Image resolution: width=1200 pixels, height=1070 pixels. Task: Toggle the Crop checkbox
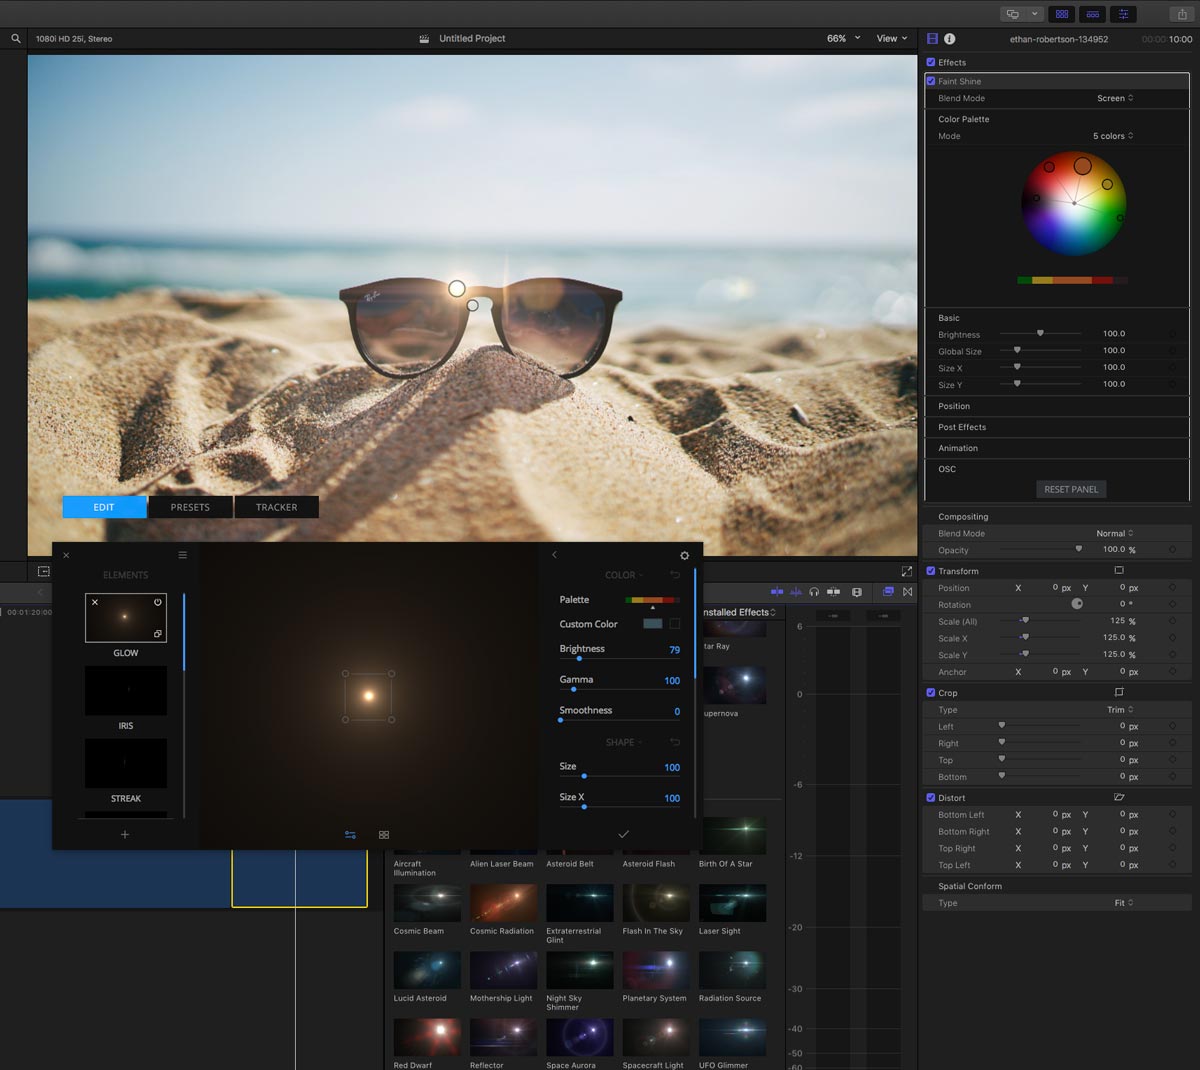pos(931,693)
